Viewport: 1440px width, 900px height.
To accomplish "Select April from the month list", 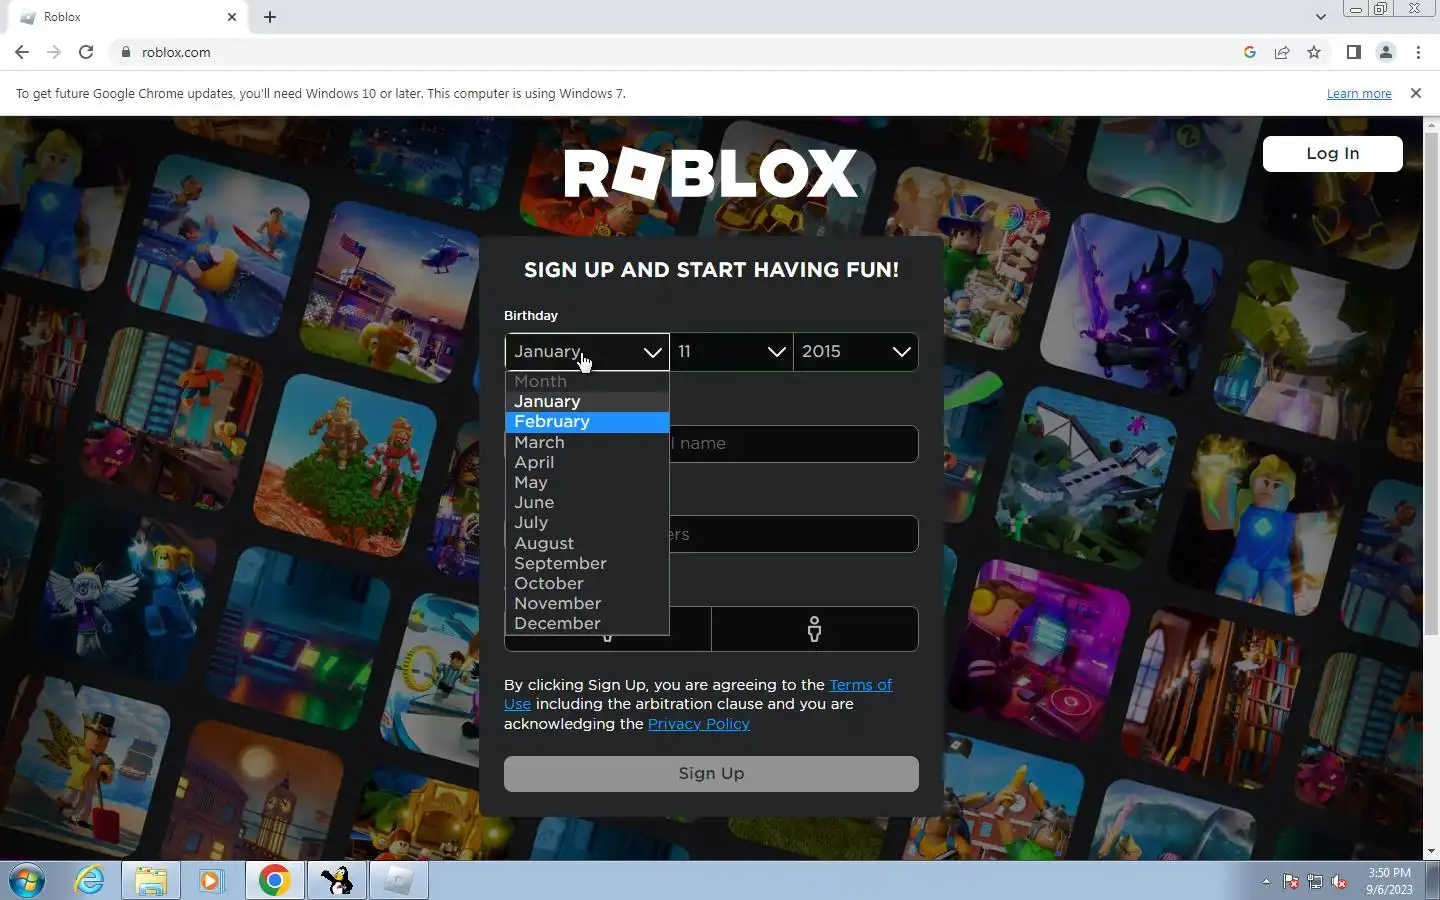I will [587, 462].
